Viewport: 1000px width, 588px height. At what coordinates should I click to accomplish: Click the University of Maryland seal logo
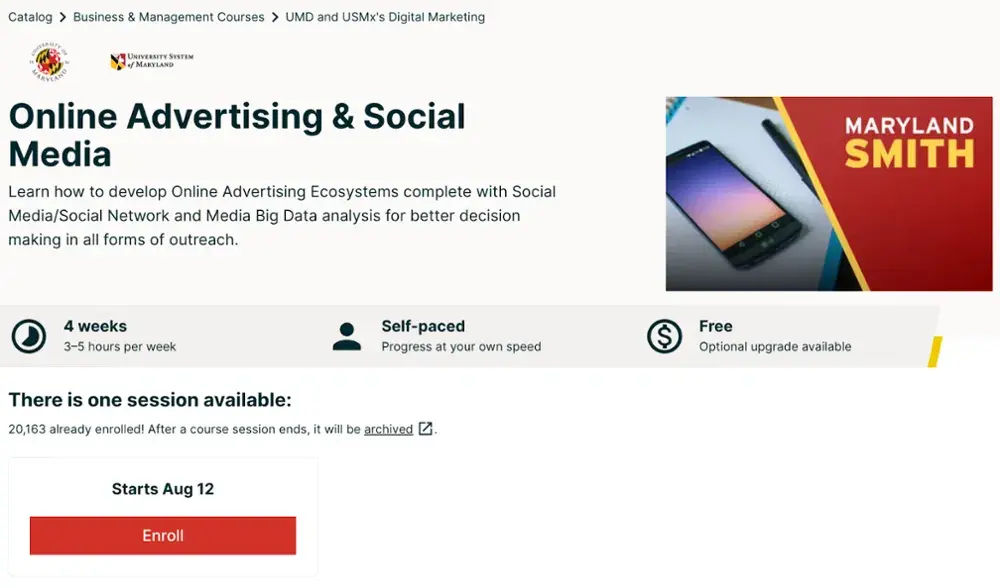point(49,62)
